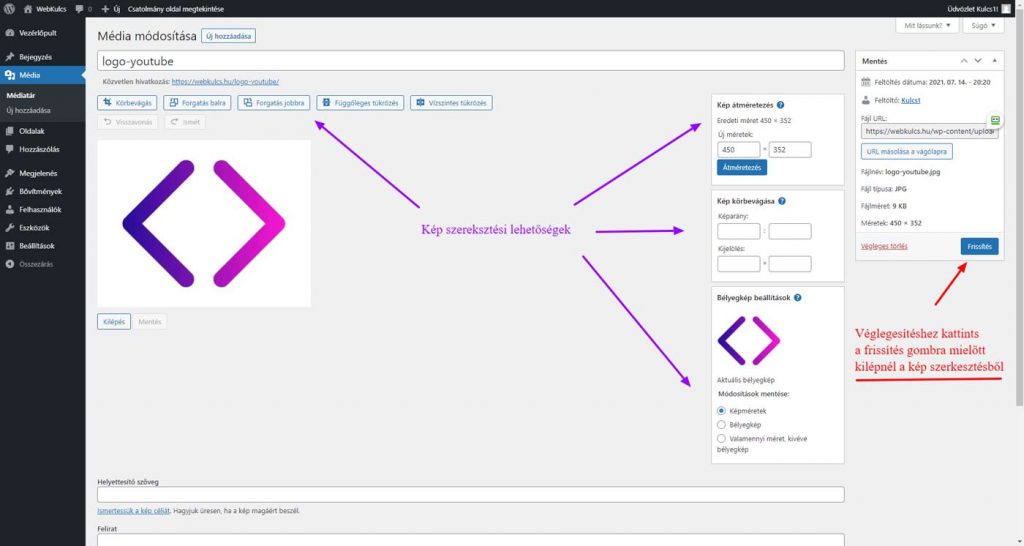Screen dimensions: 1024x546
Task: Click the comments bubble icon in admin bar
Action: point(80,8)
